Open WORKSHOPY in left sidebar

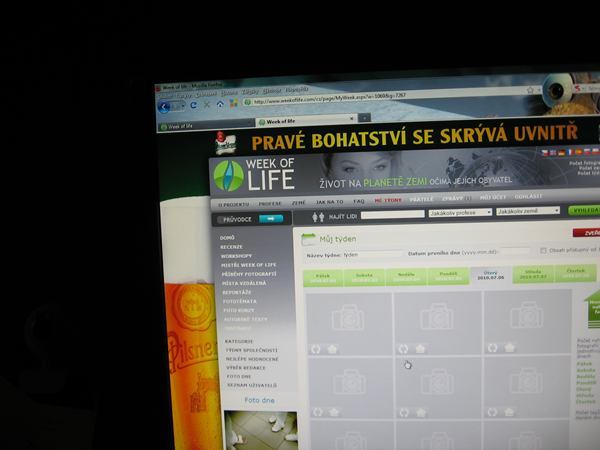pyautogui.click(x=236, y=256)
